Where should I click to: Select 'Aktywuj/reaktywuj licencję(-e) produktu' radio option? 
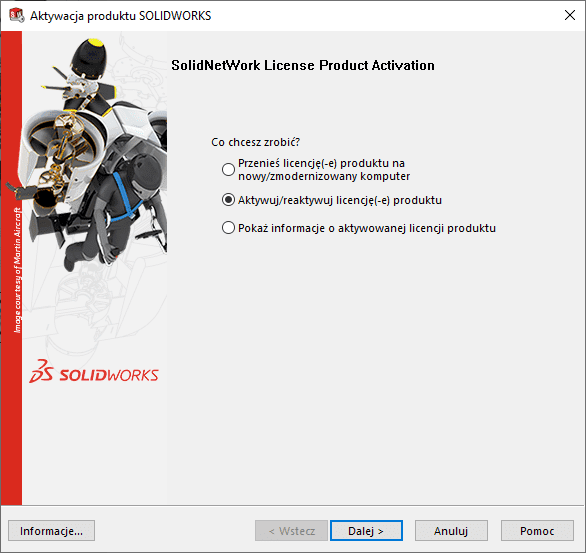click(x=228, y=200)
